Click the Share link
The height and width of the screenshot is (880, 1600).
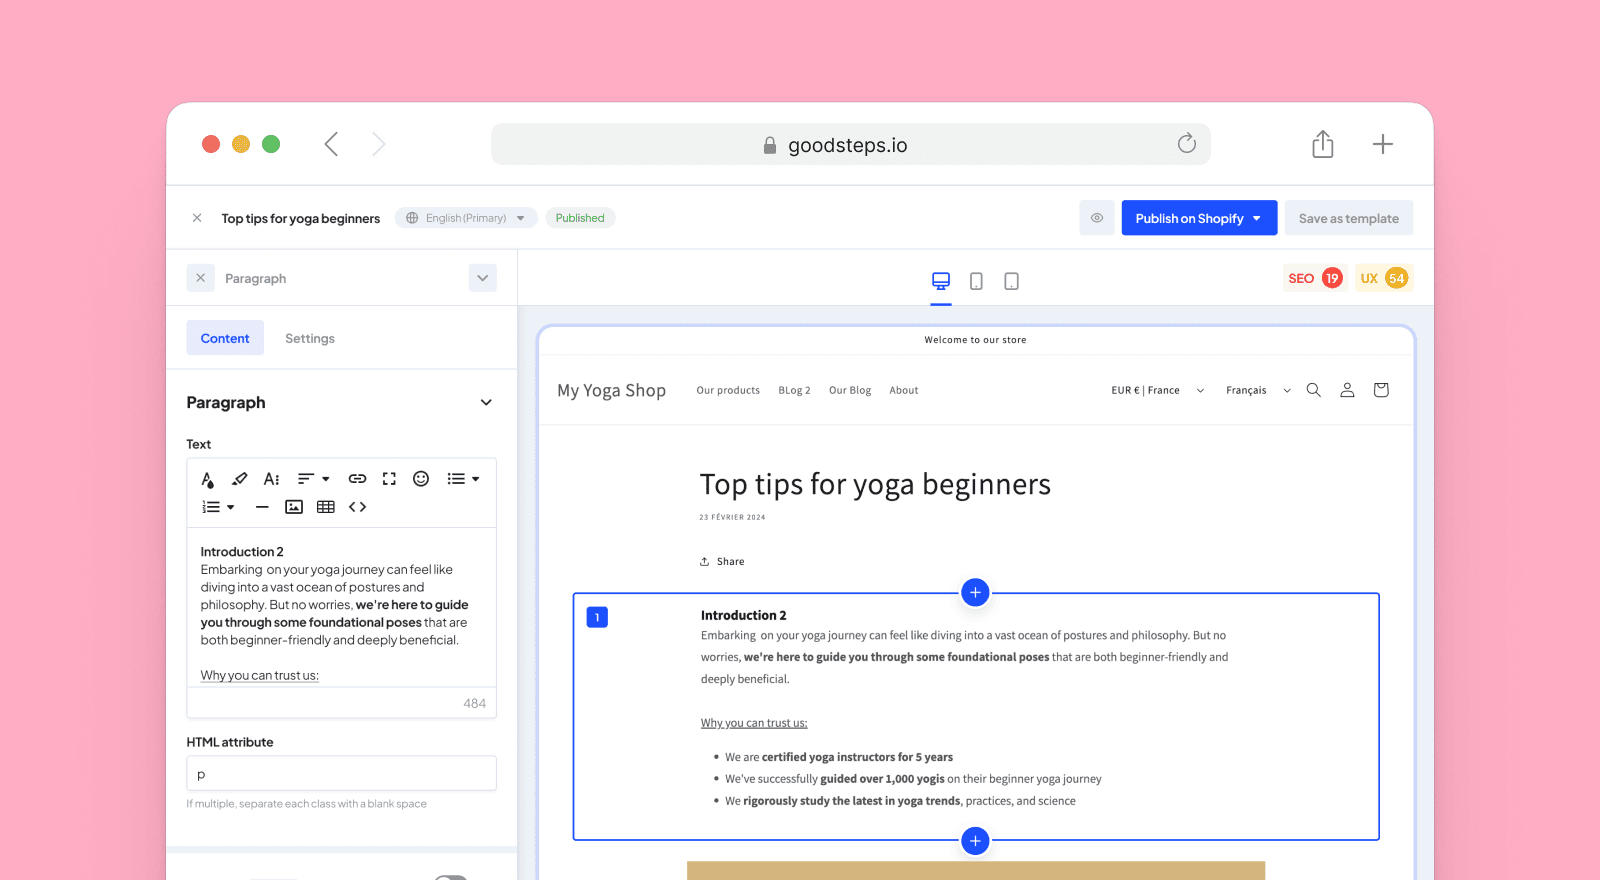coord(722,561)
